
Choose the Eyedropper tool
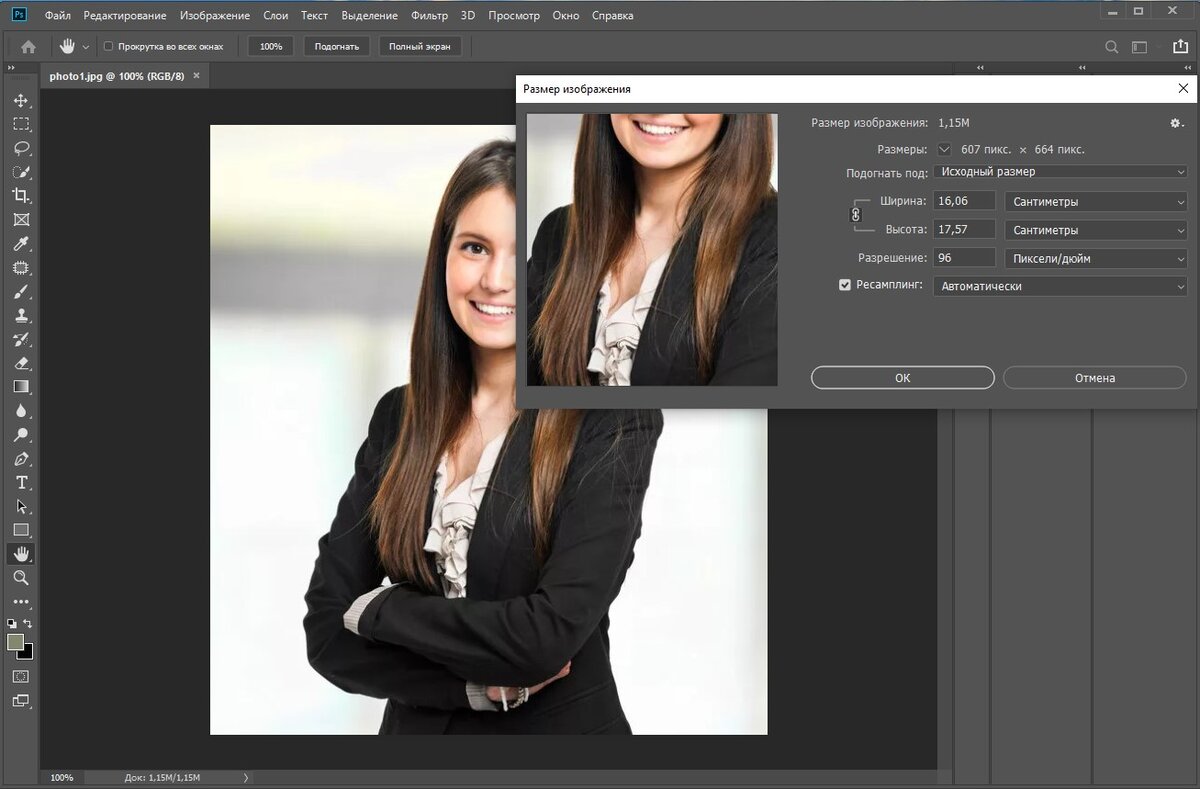pyautogui.click(x=21, y=244)
